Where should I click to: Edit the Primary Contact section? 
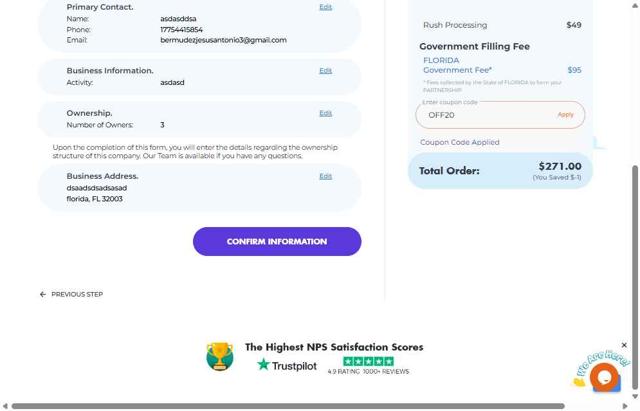pos(325,7)
